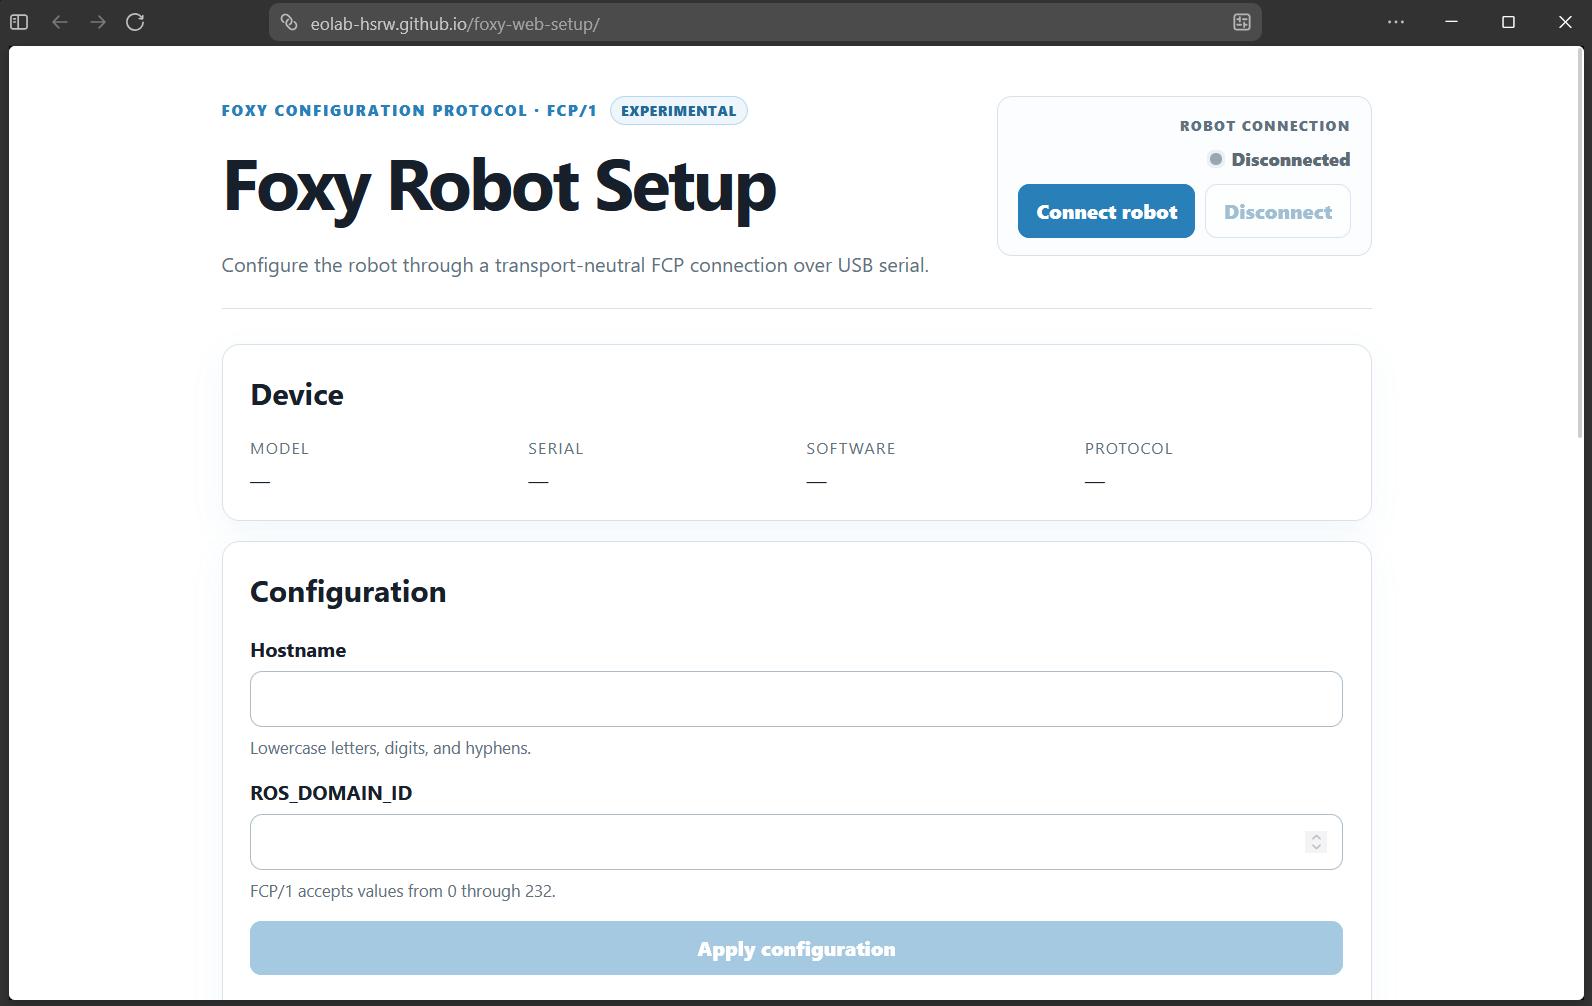Click the 'FCP/1 accepts values from 0 through 232.' hint

[x=403, y=891]
